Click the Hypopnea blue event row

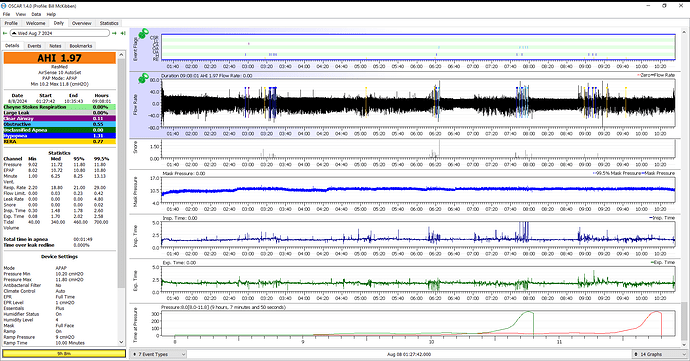coord(60,136)
